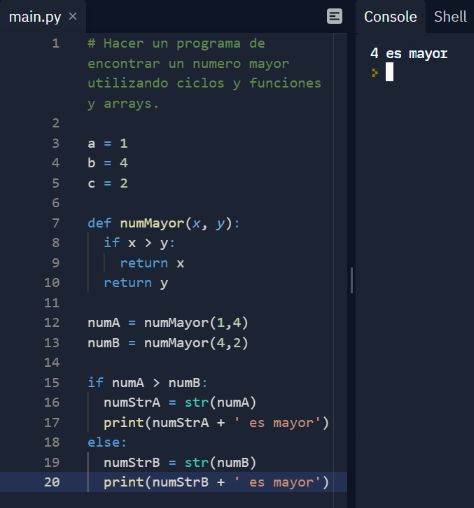Click line number 12 in gutter
The image size is (474, 508).
tap(52, 323)
